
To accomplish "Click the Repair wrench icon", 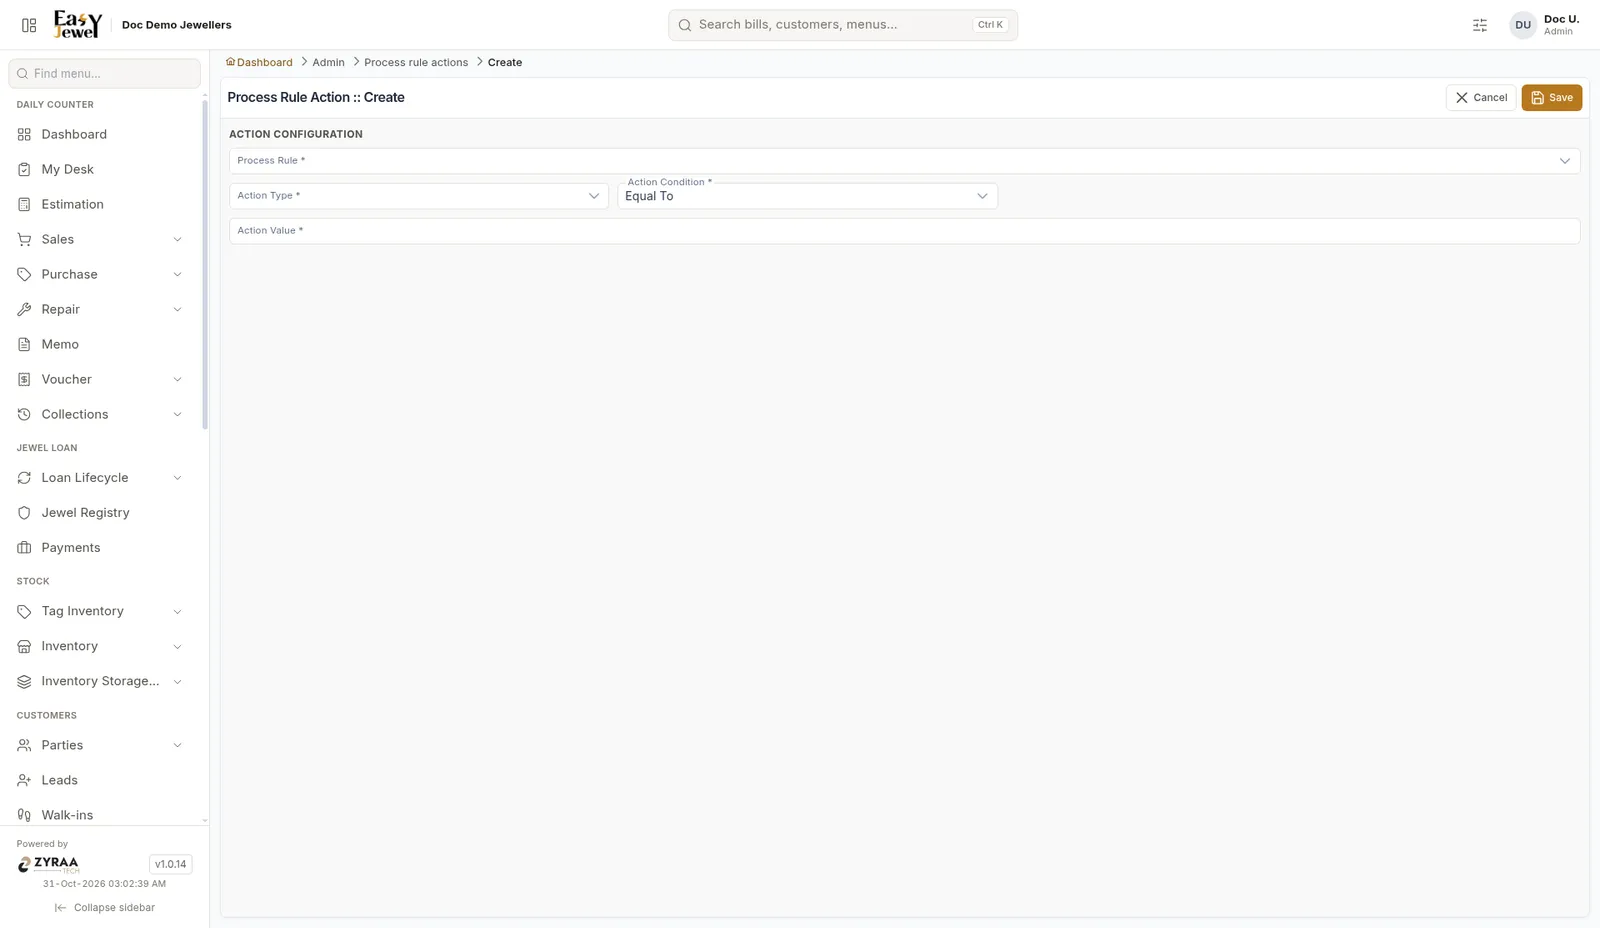I will coord(24,309).
